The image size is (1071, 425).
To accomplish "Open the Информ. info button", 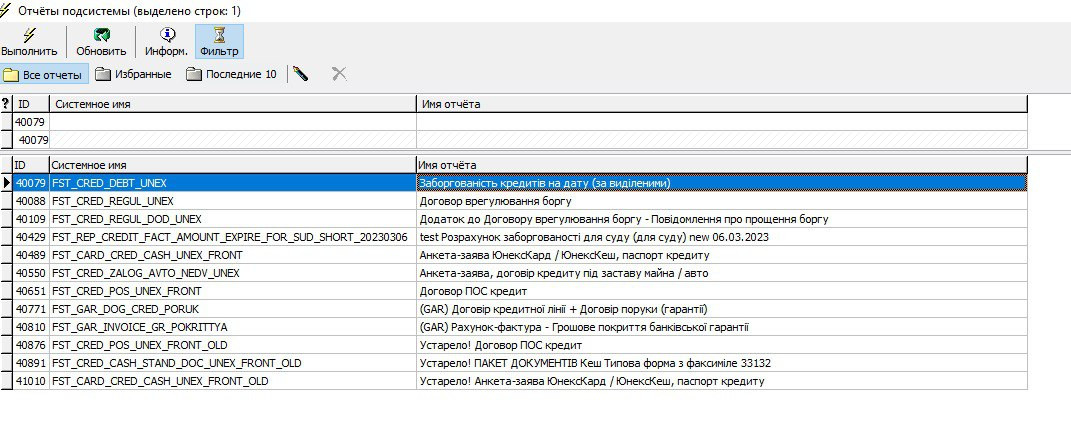I will pyautogui.click(x=166, y=35).
